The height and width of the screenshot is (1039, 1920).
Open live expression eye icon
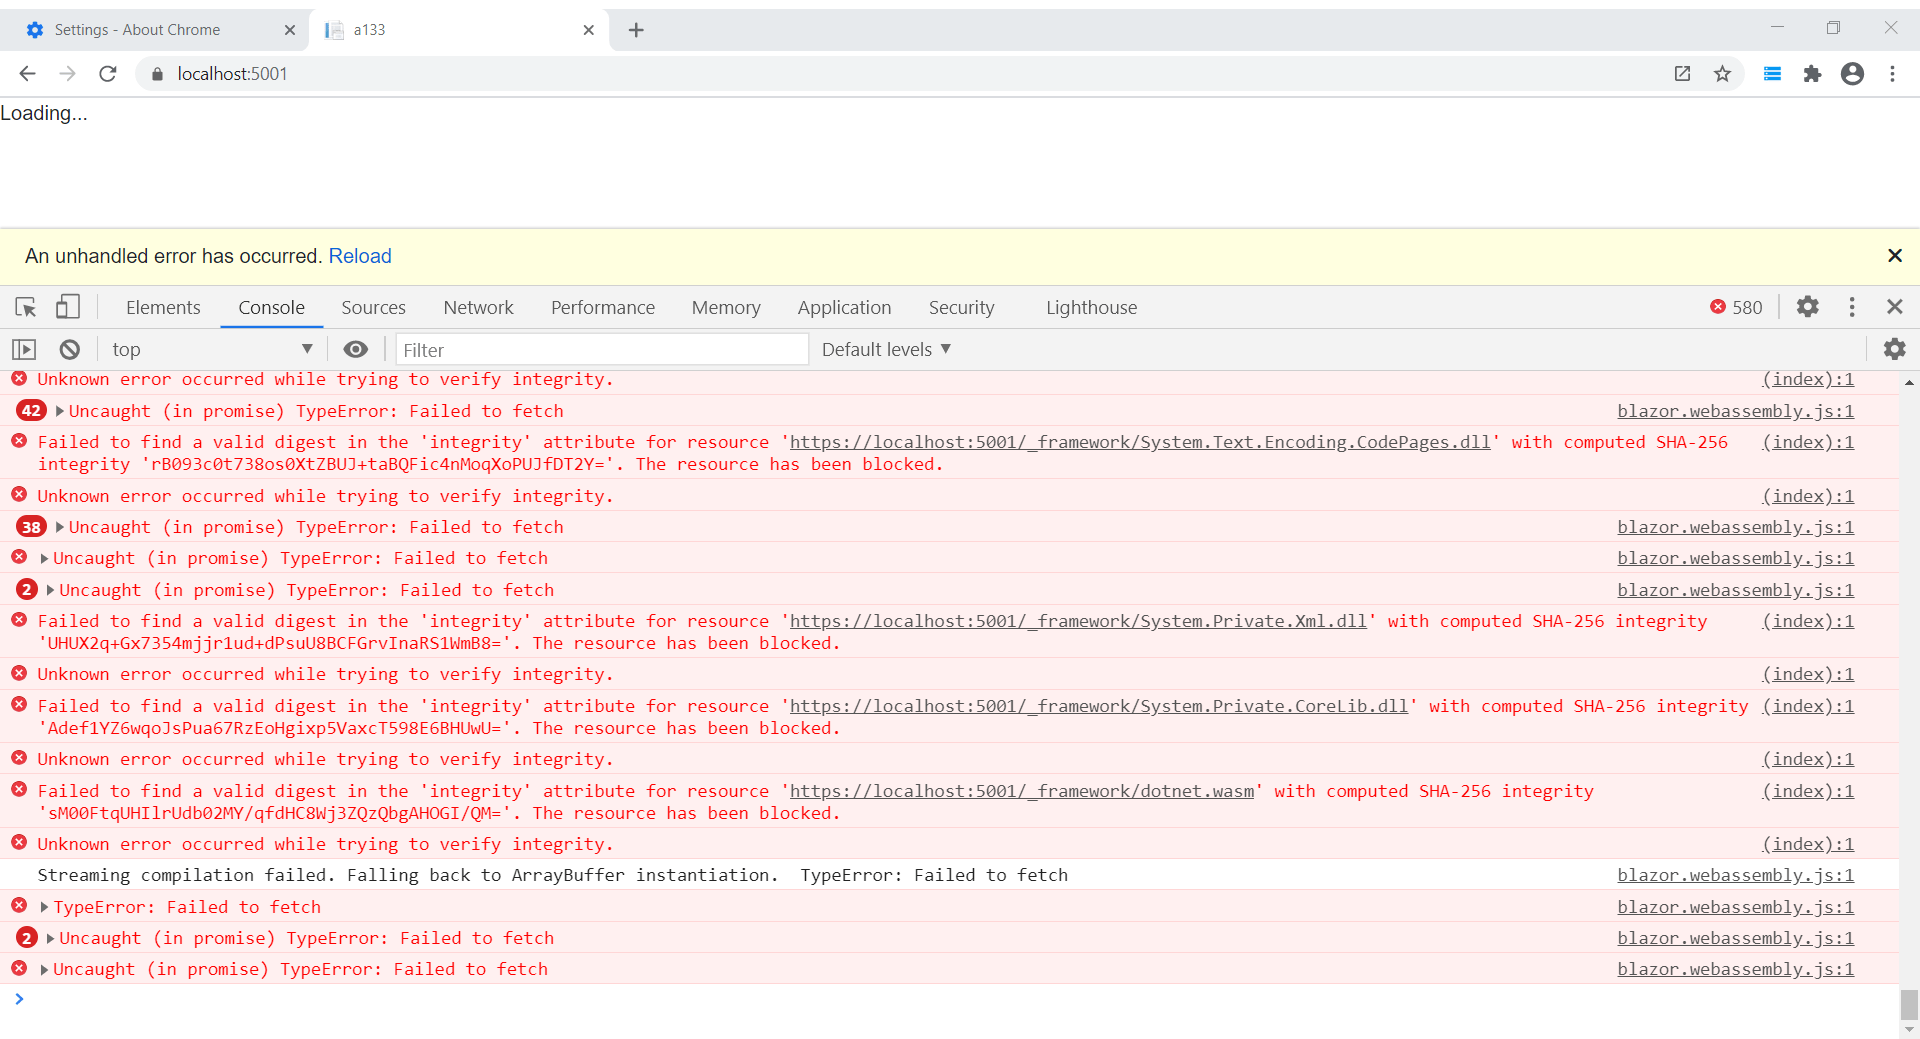[x=355, y=349]
